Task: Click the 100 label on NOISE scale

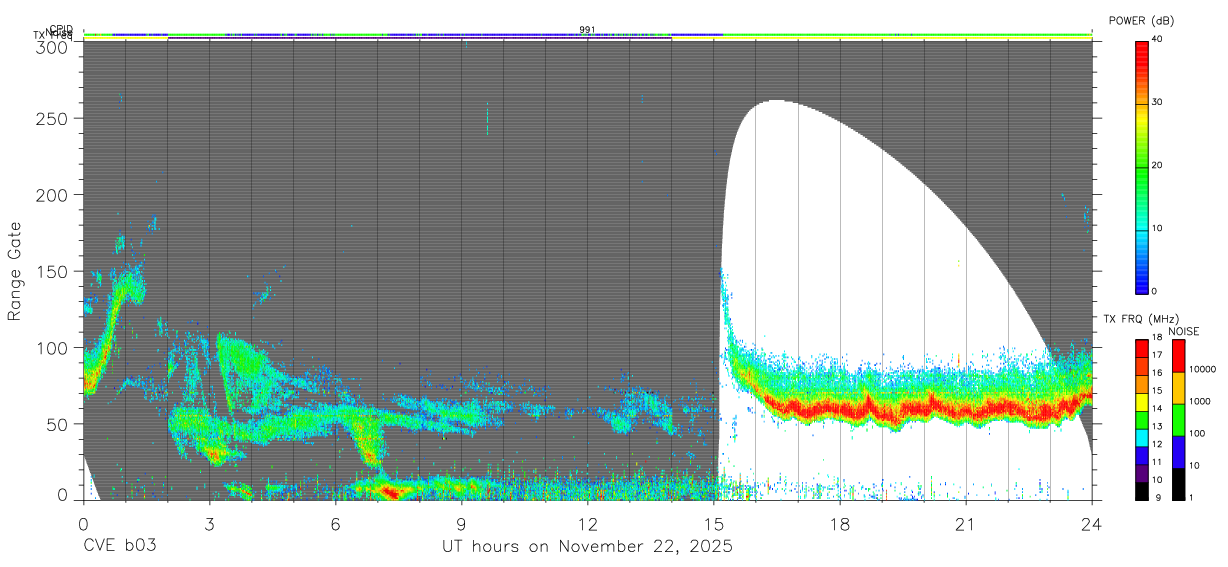Action: tap(1197, 434)
